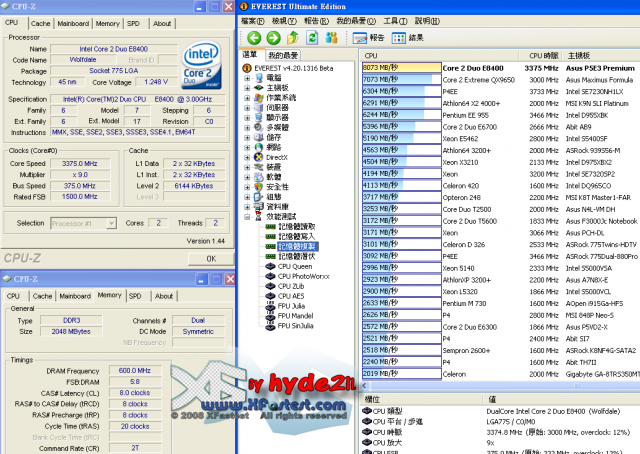Click OK button in top CPU-Z window
Image resolution: width=640 pixels, height=454 pixels.
(x=211, y=259)
